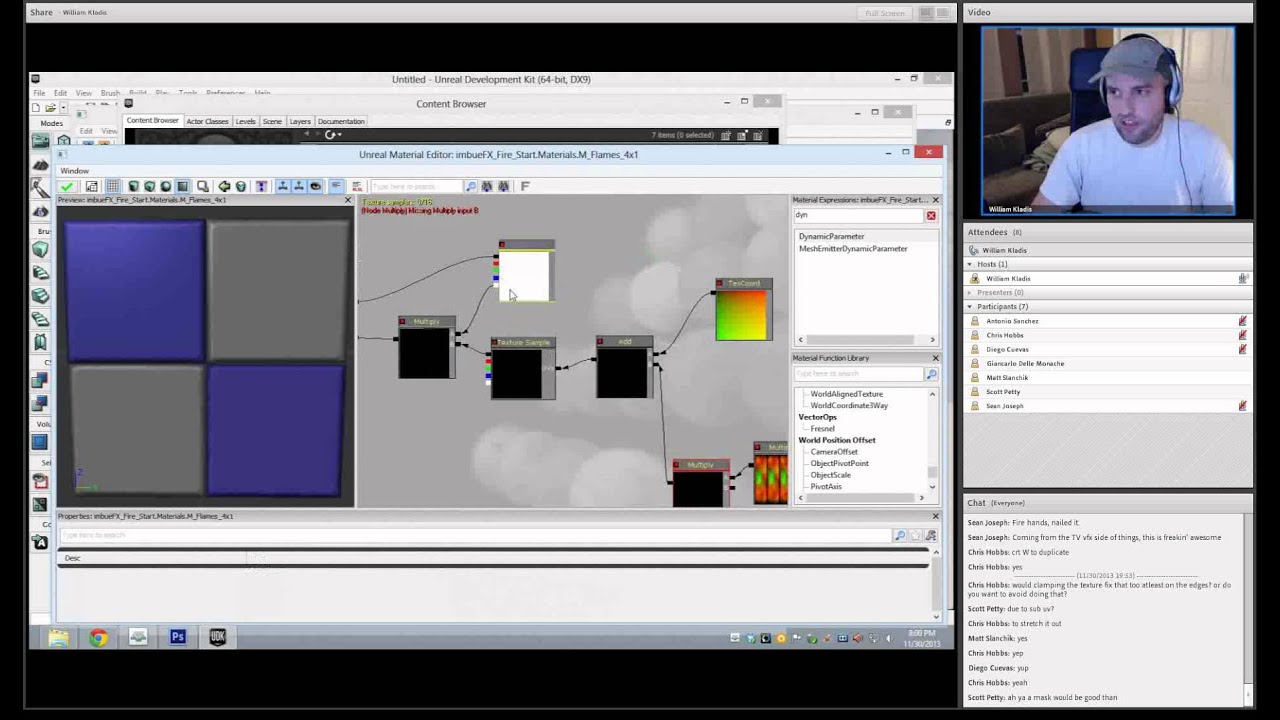The image size is (1280, 720).
Task: Click the Material Expressions filter field
Action: (x=859, y=216)
